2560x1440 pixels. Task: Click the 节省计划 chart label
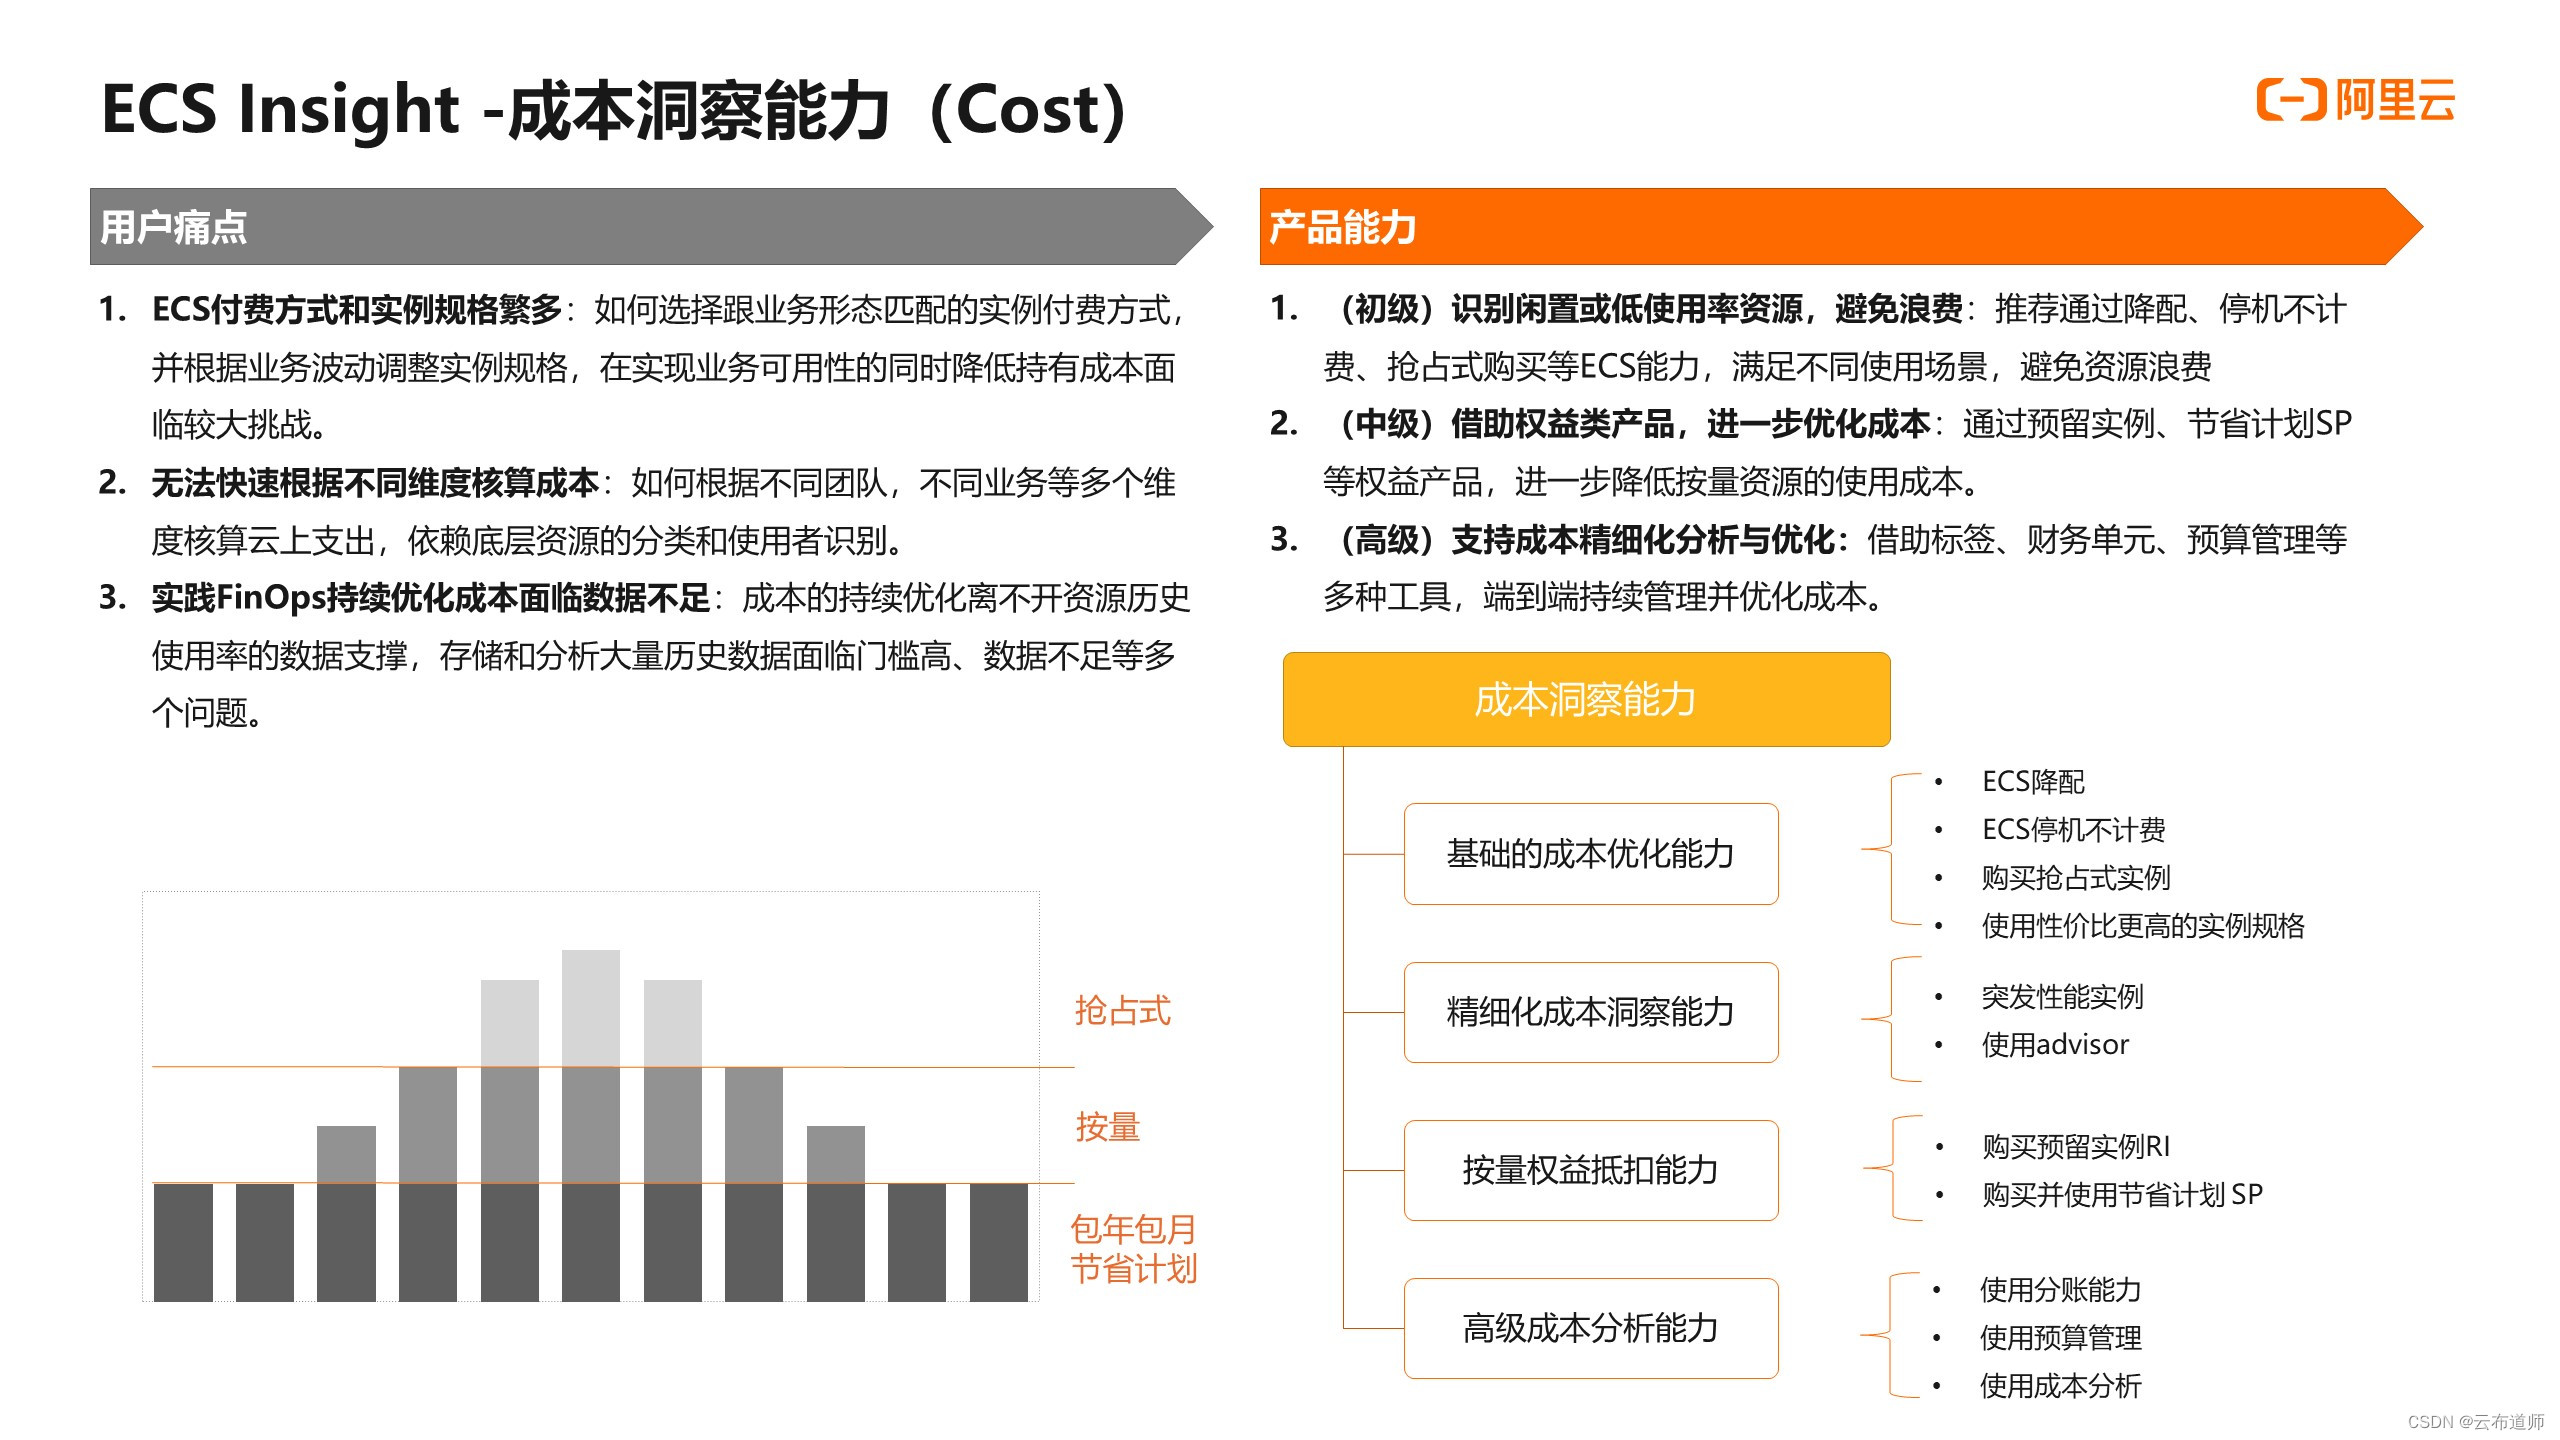pos(1133,1269)
